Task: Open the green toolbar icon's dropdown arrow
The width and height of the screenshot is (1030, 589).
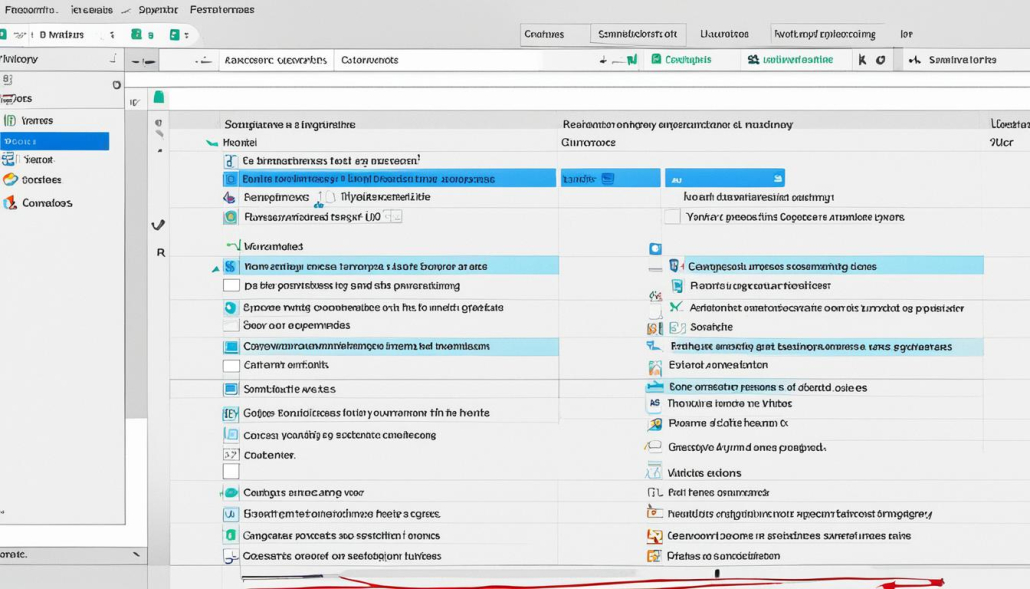Action: 187,35
